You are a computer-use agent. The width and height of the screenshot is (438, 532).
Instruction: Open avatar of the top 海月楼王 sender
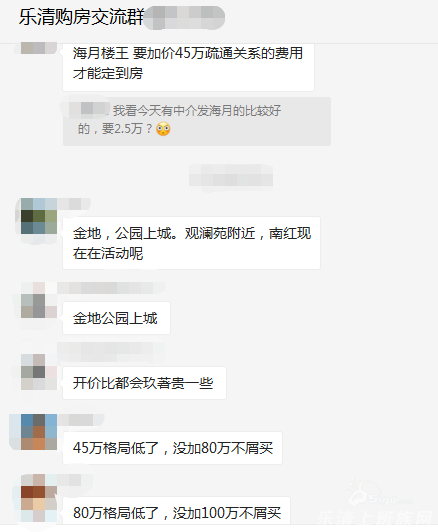(39, 48)
